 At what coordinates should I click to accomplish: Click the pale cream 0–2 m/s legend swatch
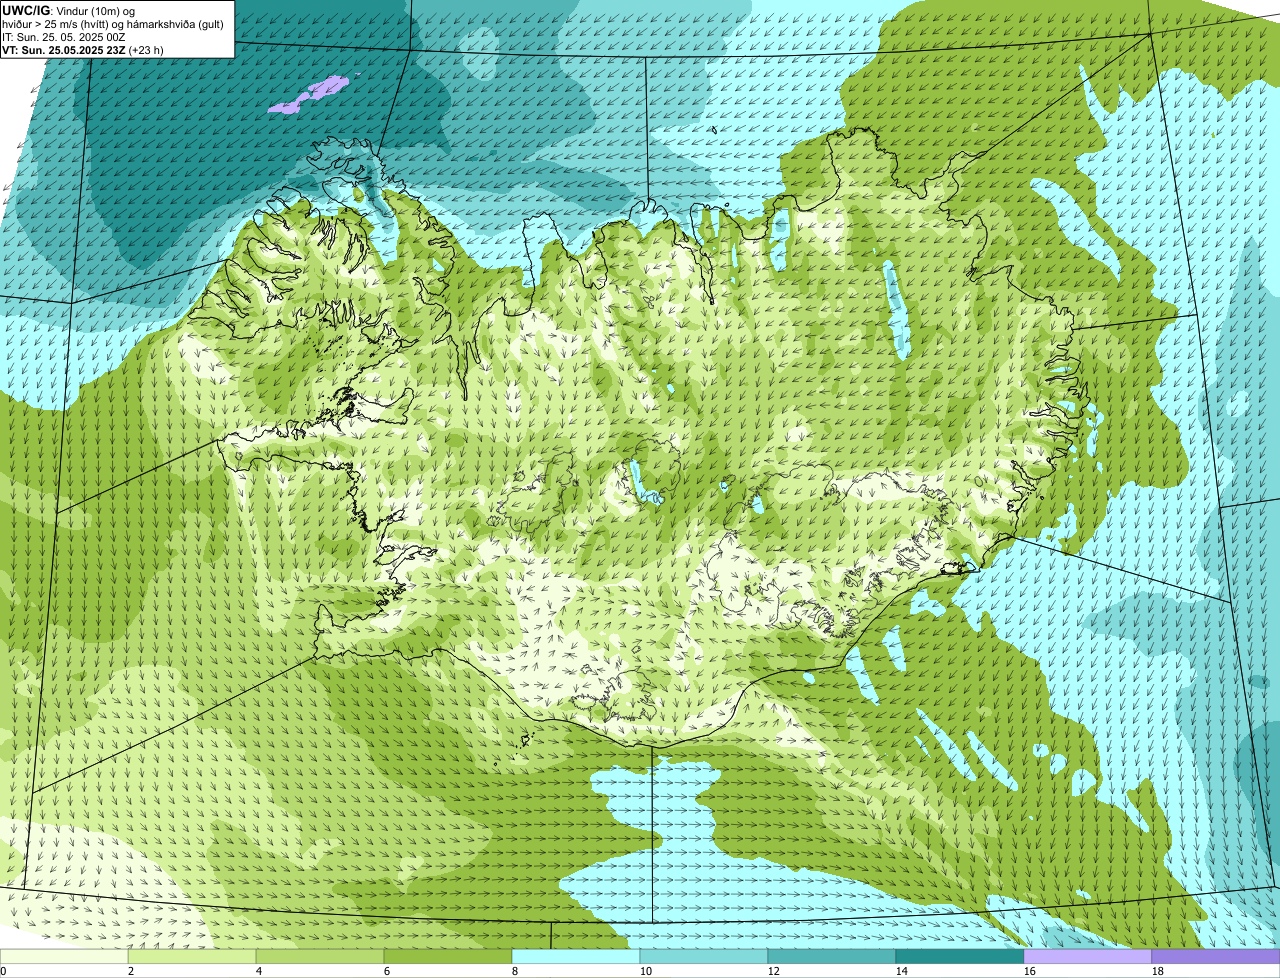click(x=64, y=956)
